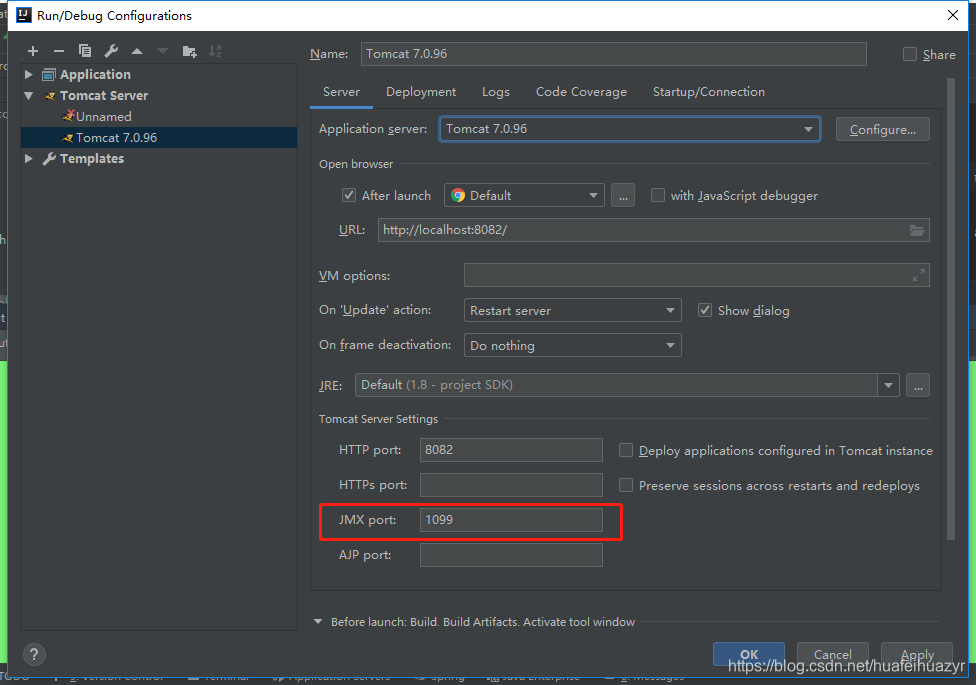The image size is (976, 685).
Task: Check the Share checkbox
Action: pos(909,54)
